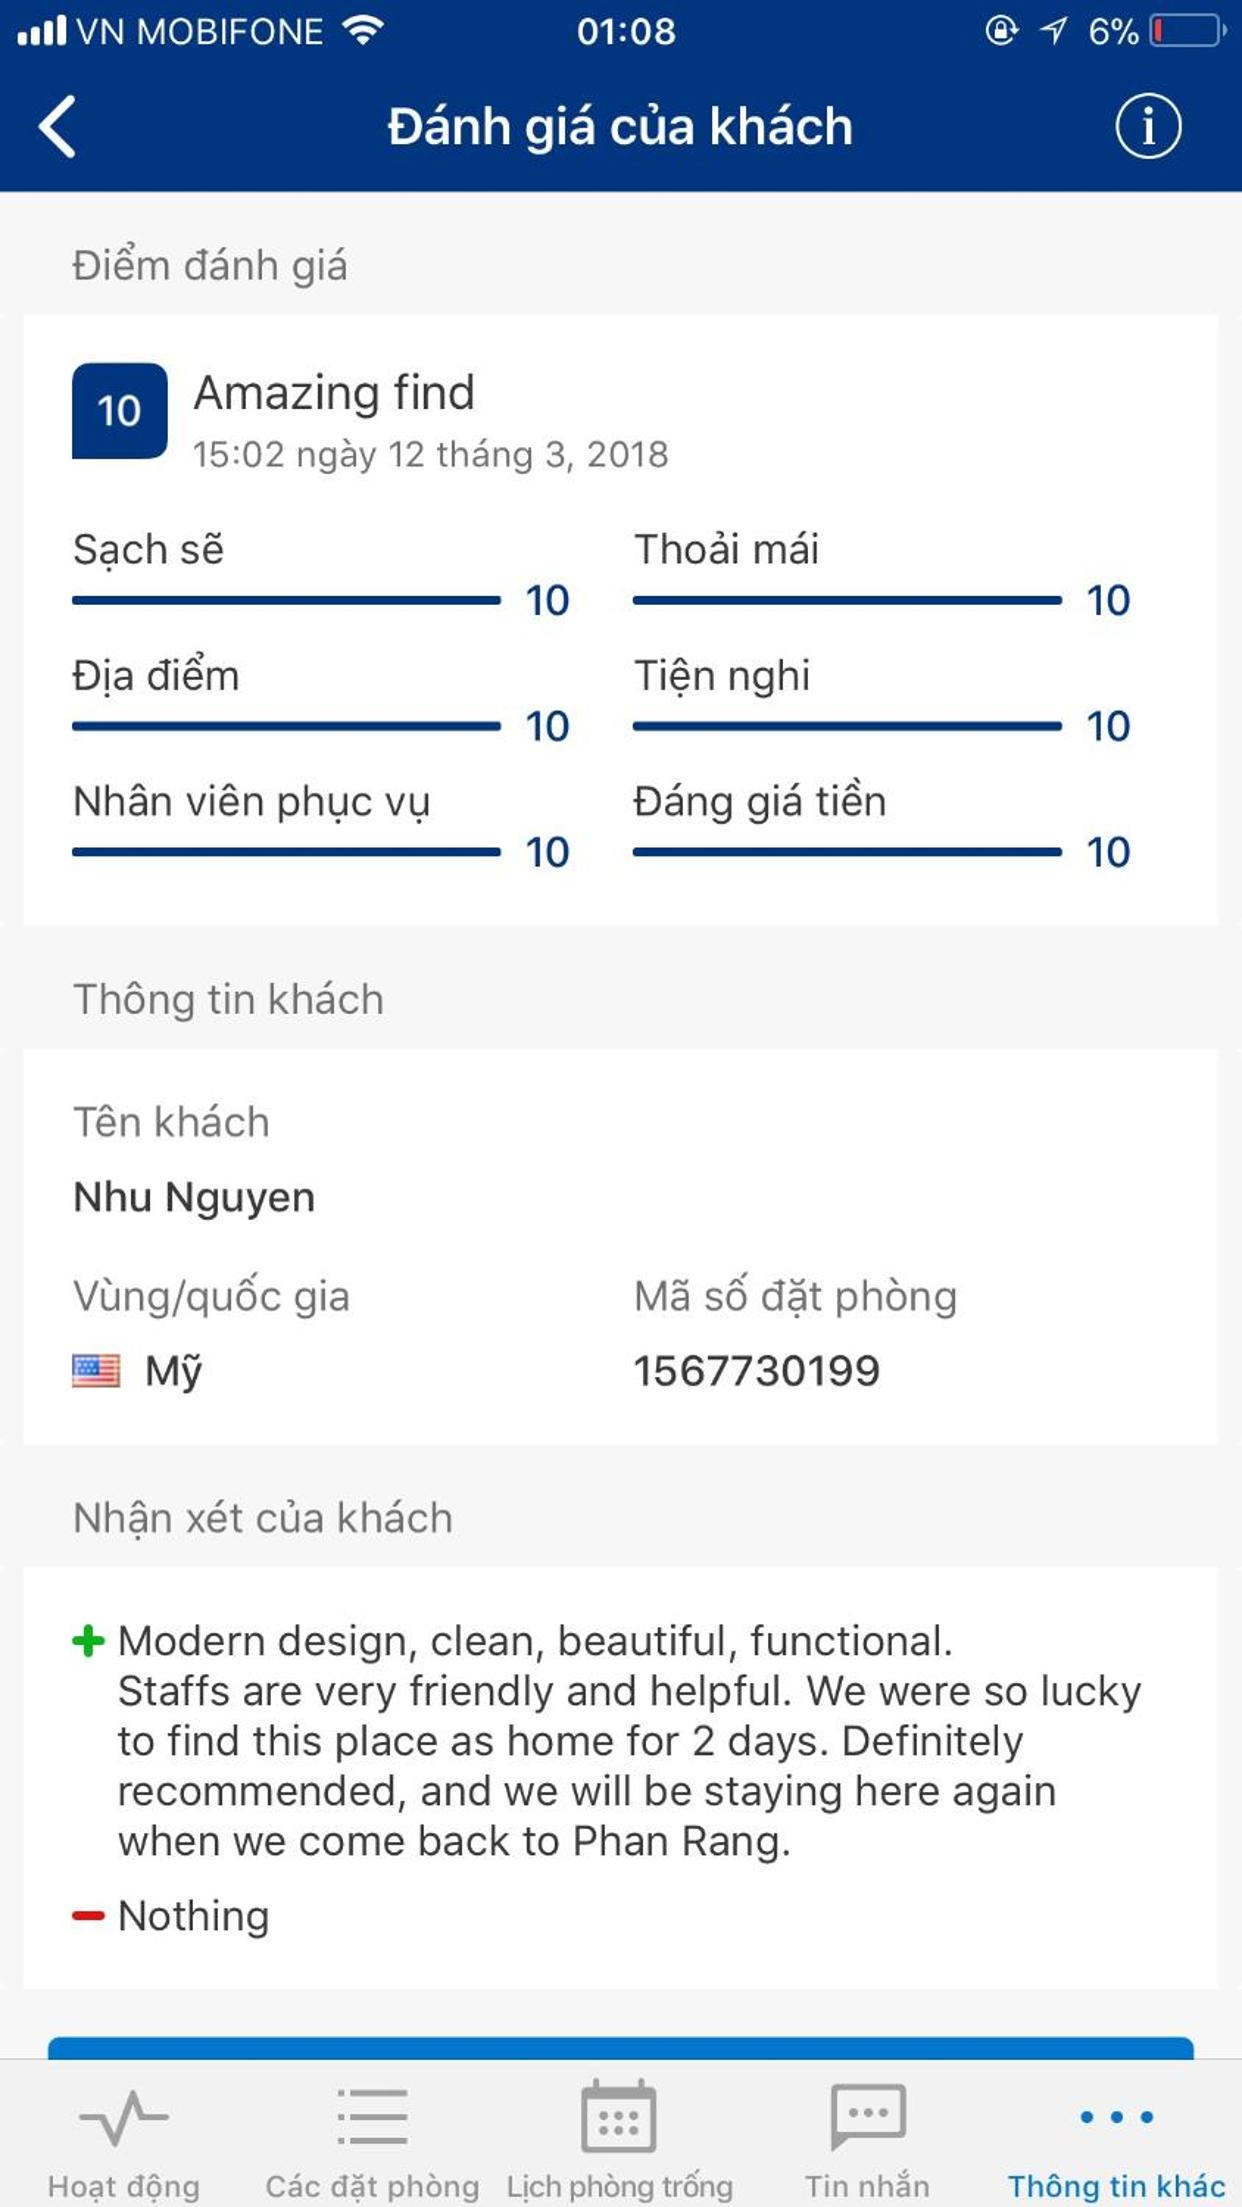Tap the red minus icon by Nothing
Image resolution: width=1242 pixels, height=2207 pixels.
point(88,1916)
